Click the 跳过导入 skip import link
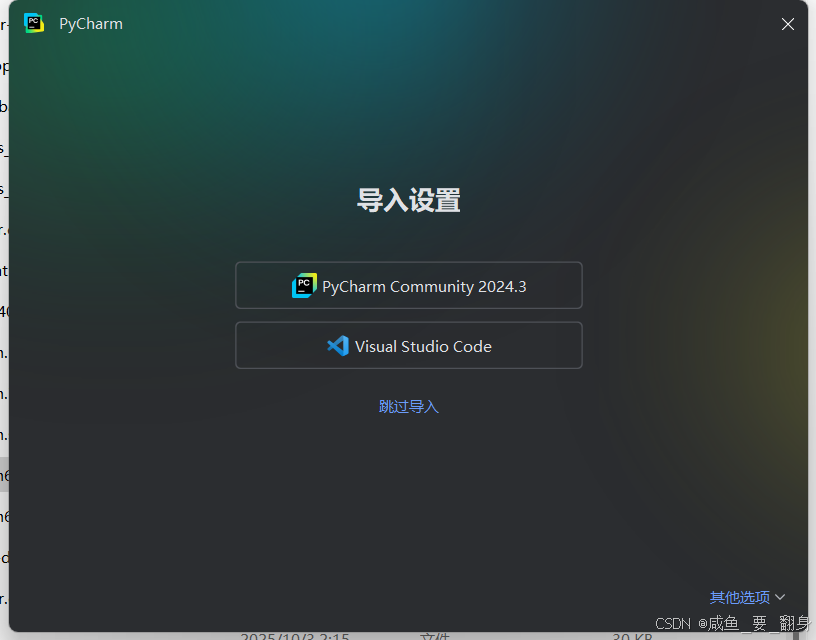Image resolution: width=816 pixels, height=640 pixels. (x=409, y=406)
